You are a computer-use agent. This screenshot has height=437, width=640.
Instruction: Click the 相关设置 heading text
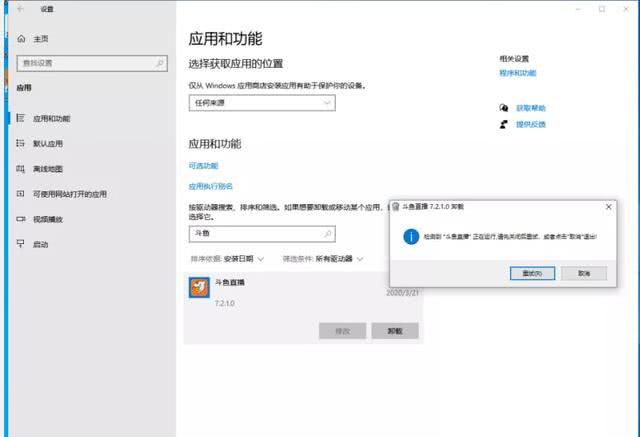(x=514, y=59)
